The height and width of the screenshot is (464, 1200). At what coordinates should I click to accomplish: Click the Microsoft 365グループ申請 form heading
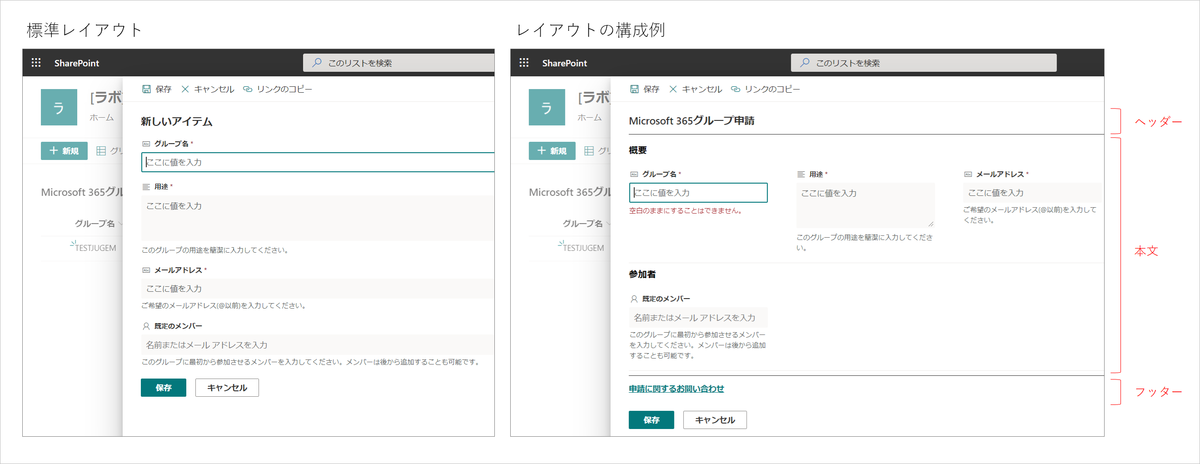point(691,120)
